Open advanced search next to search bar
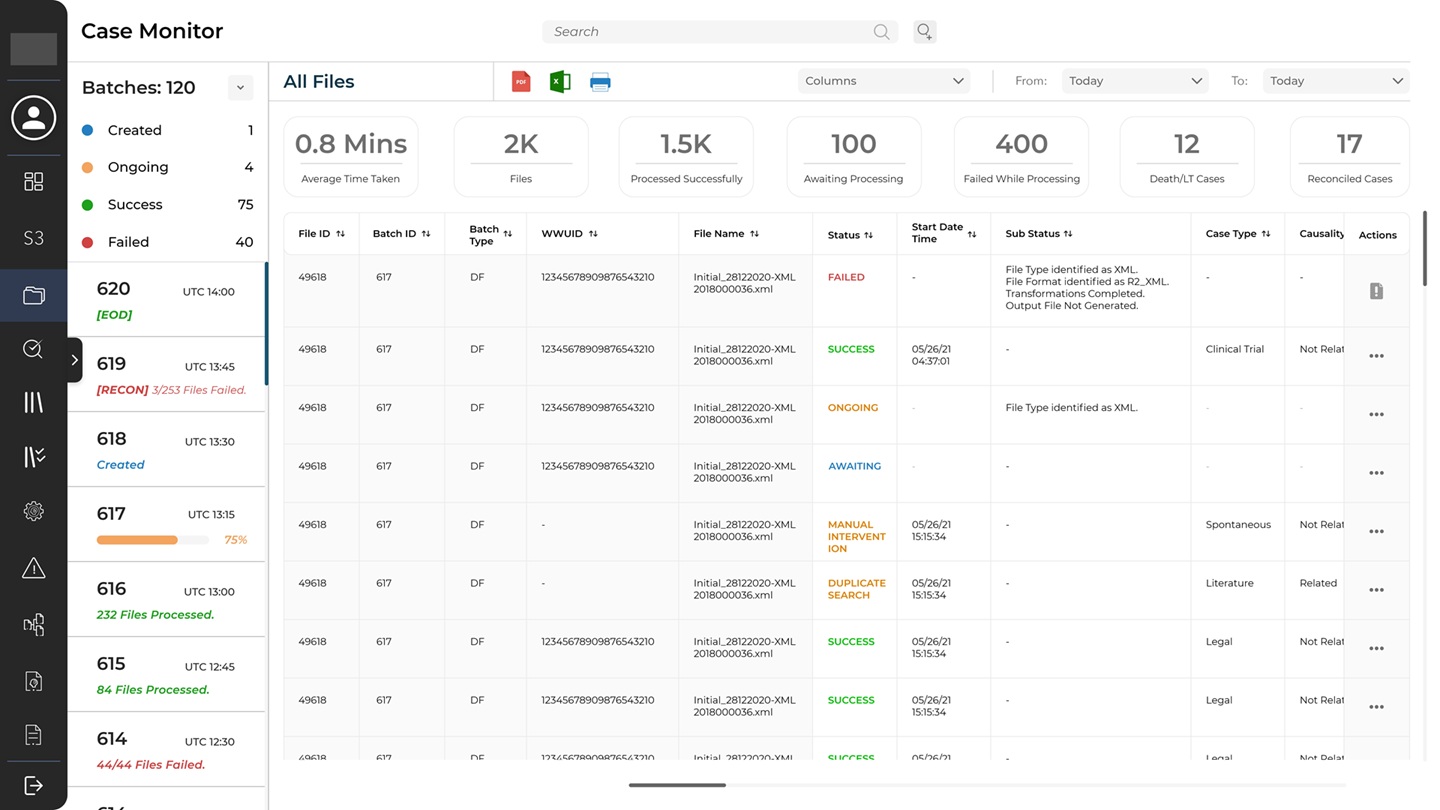 pos(925,32)
